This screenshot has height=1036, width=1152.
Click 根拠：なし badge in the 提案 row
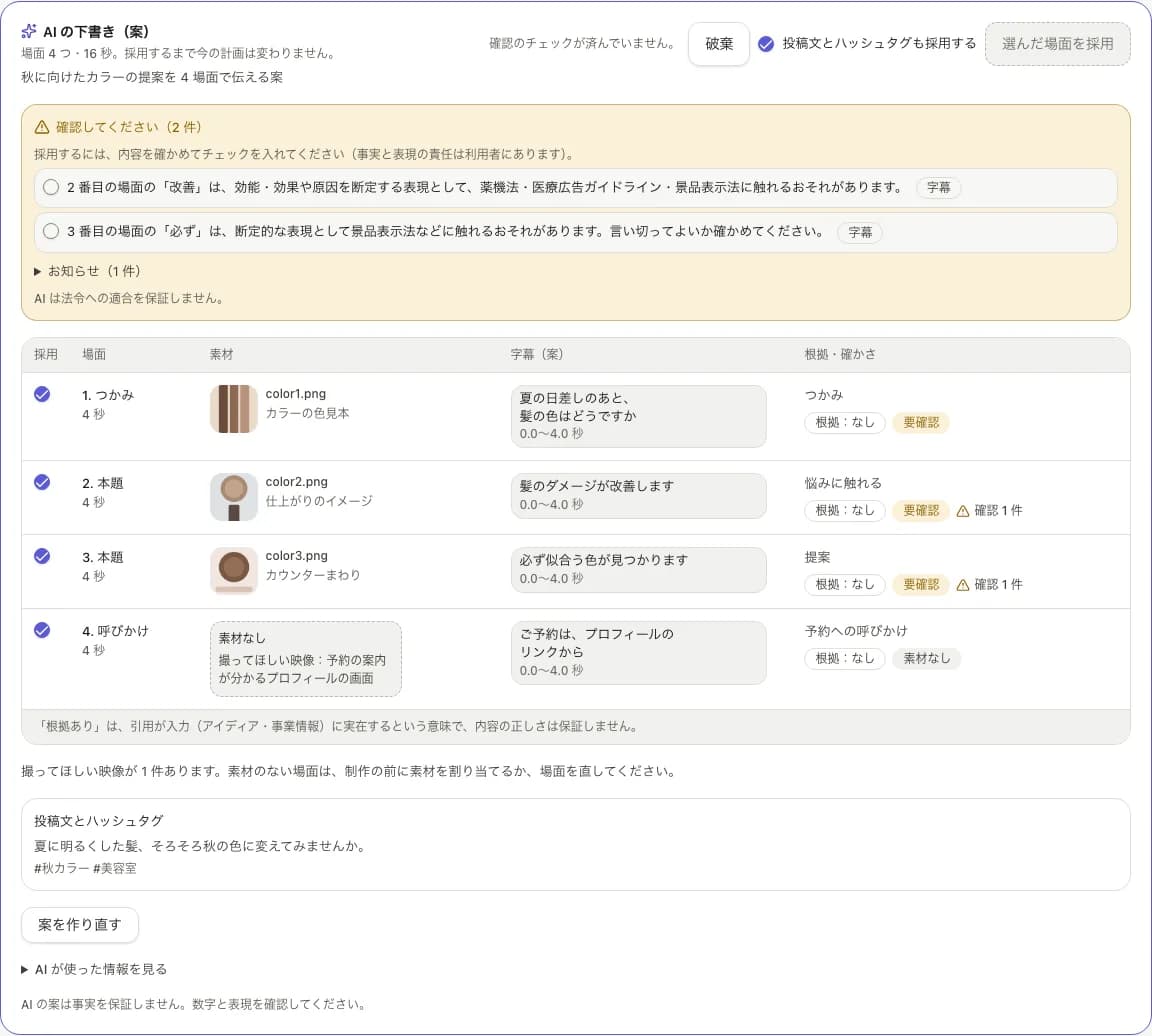click(x=845, y=585)
